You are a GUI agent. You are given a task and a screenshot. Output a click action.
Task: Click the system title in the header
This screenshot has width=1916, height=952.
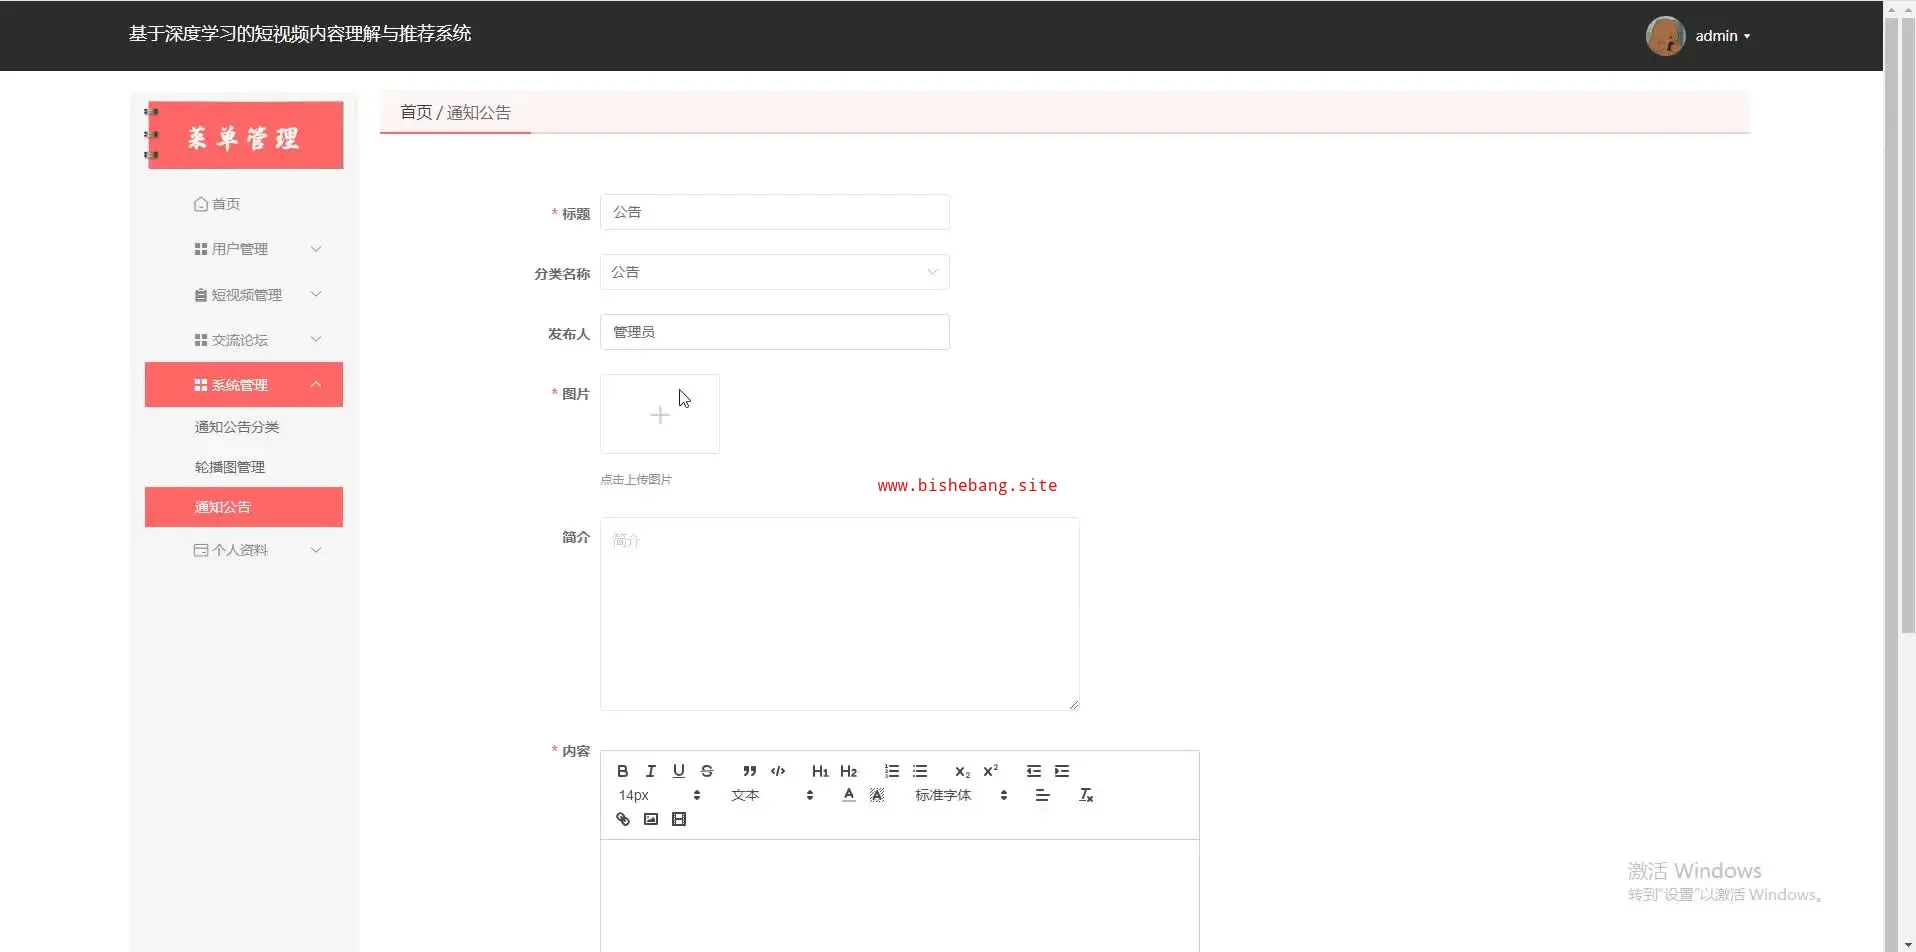[300, 34]
